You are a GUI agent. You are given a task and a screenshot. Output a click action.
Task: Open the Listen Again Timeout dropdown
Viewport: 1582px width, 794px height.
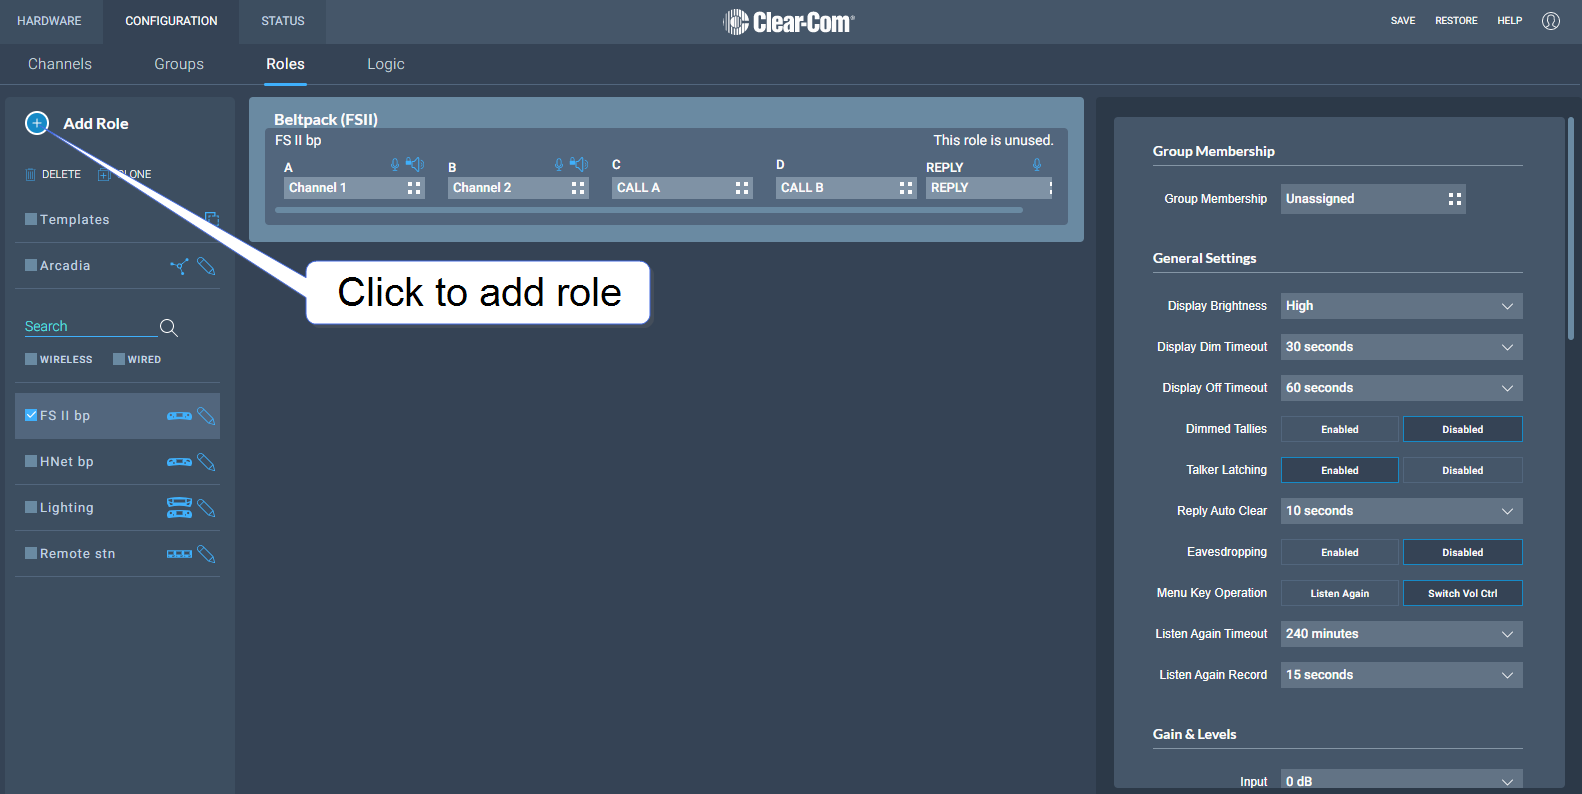click(x=1401, y=634)
